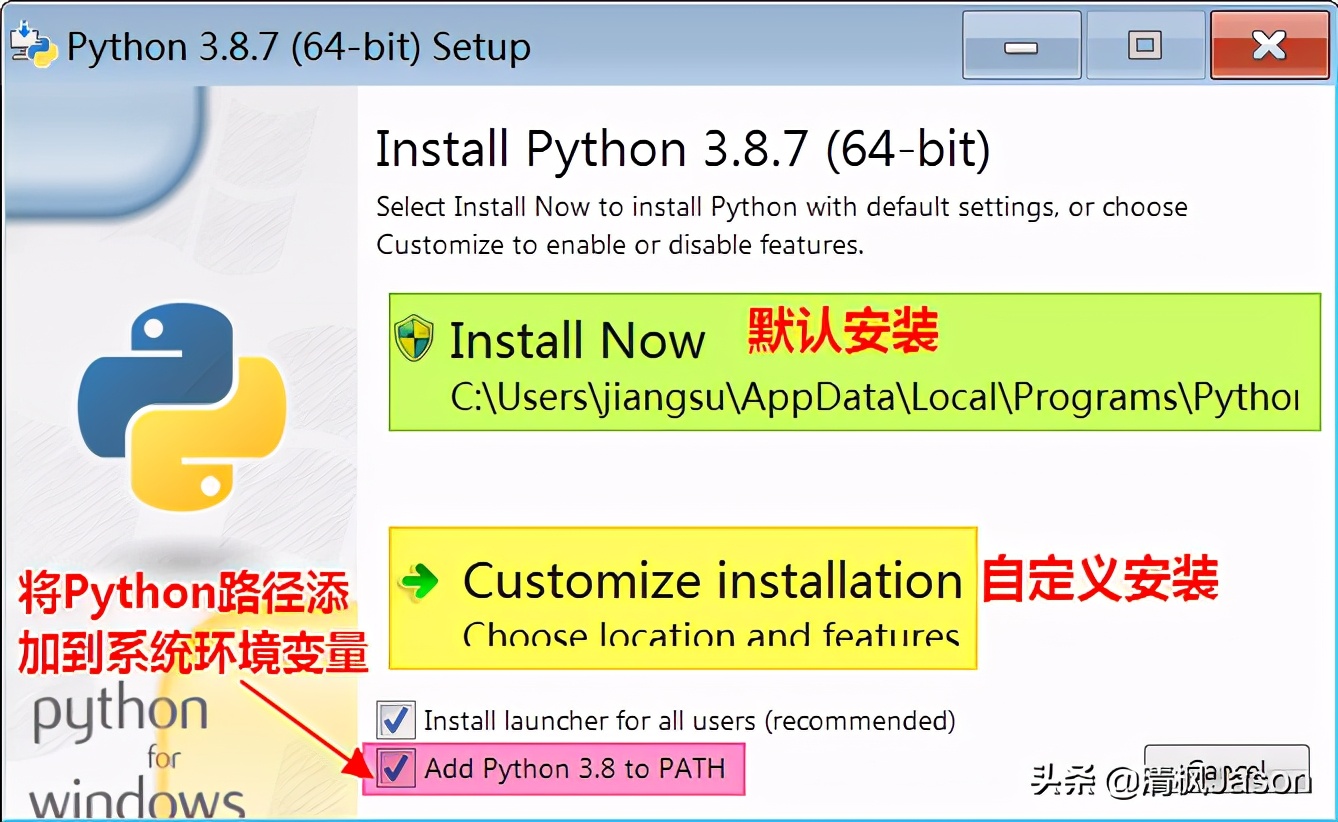Click the red close icon at top right
Image resolution: width=1338 pixels, height=822 pixels.
click(1269, 44)
